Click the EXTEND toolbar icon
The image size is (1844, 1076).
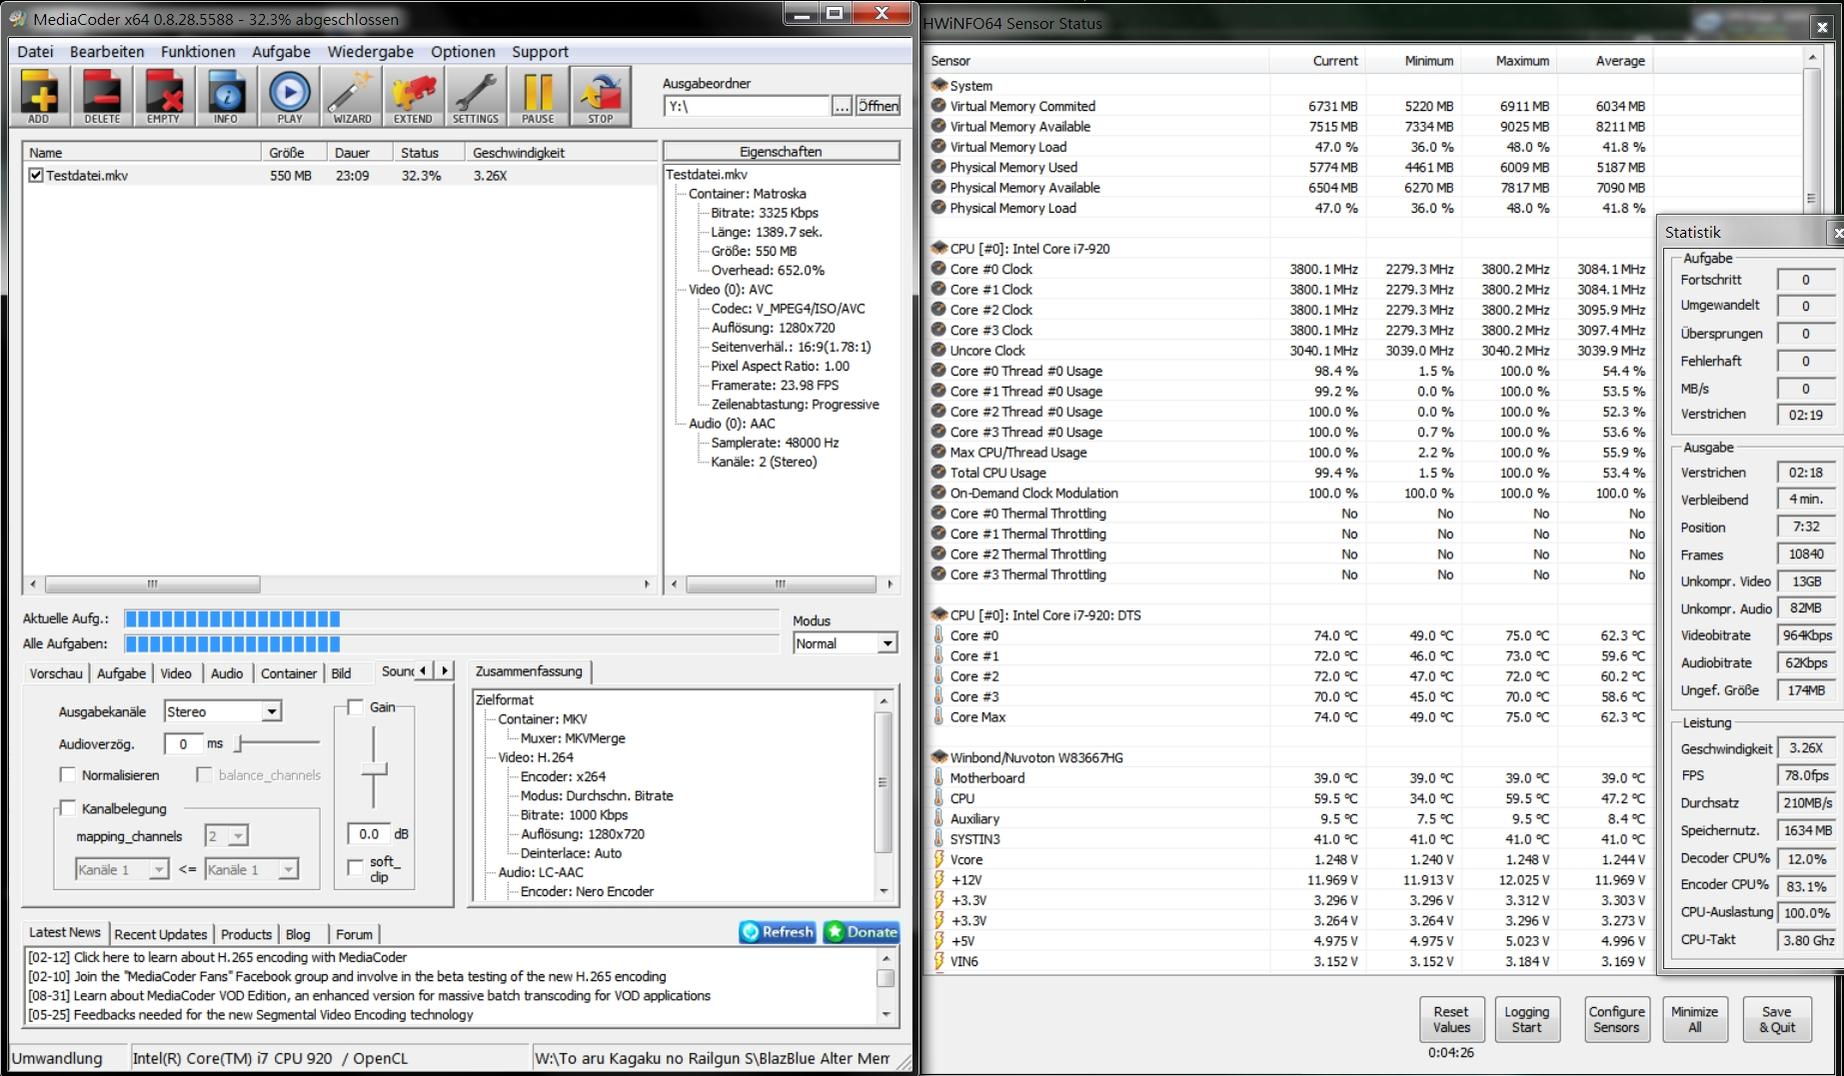pos(413,96)
